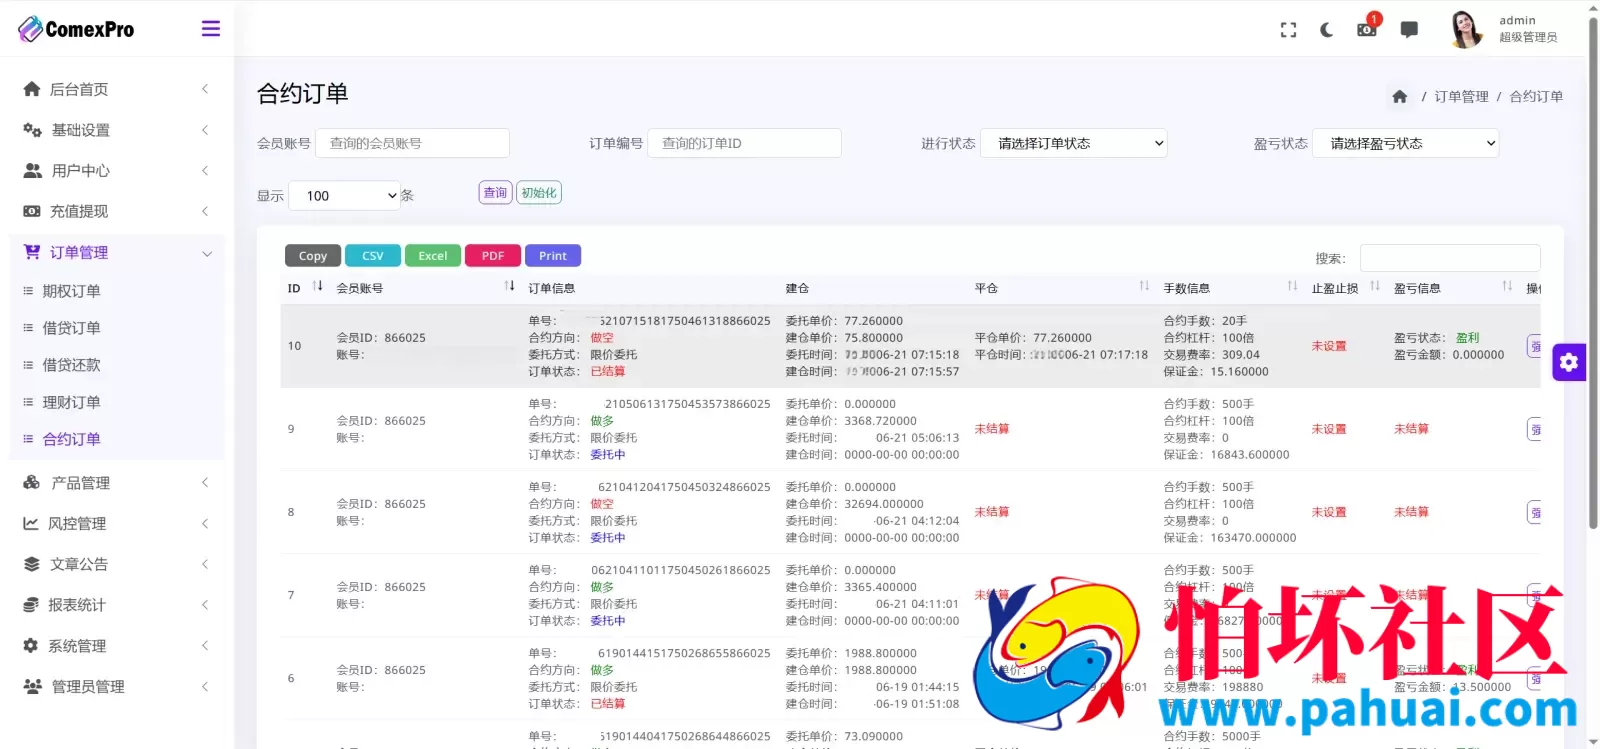Click the Print button
Viewport: 1600px width, 749px height.
point(553,256)
